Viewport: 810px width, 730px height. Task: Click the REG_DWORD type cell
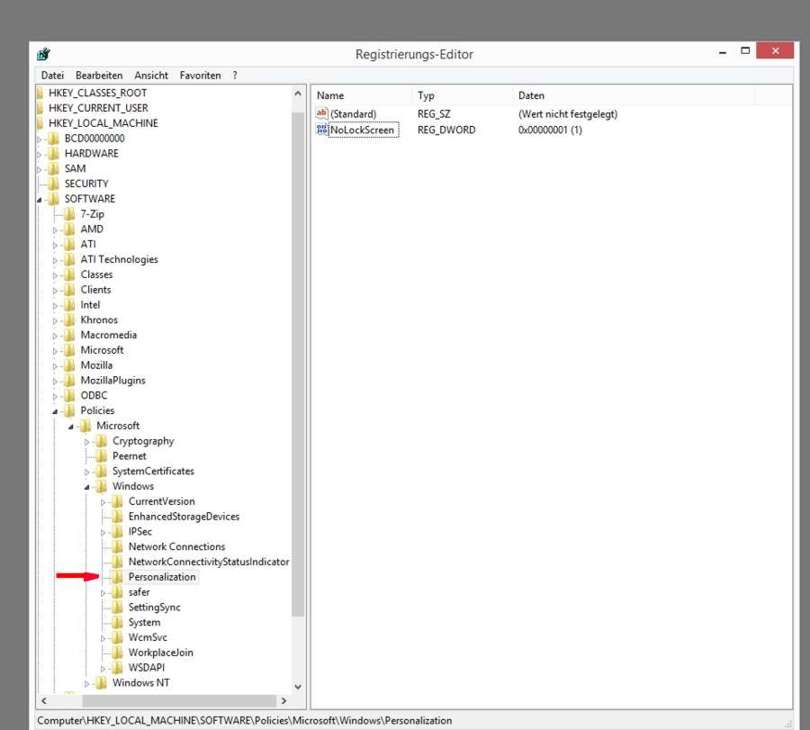(x=446, y=130)
